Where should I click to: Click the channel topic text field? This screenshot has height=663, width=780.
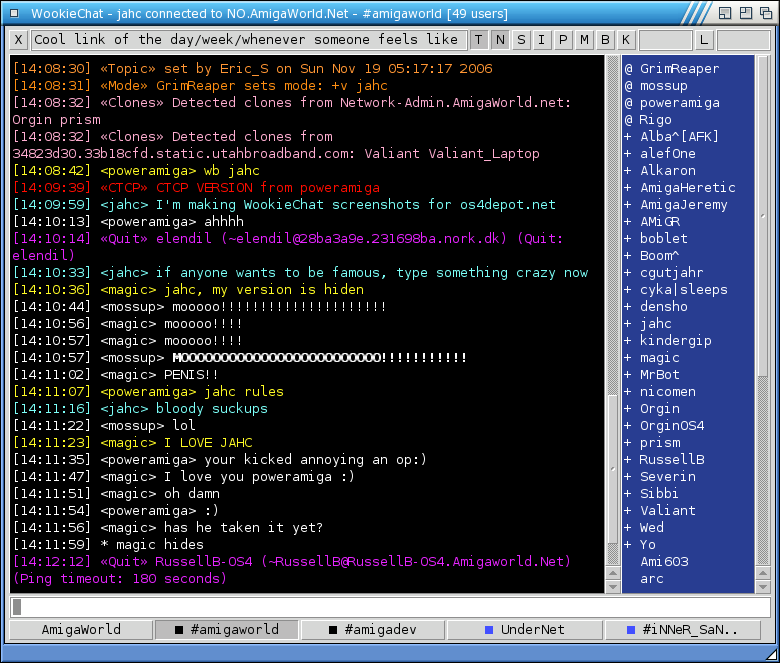[x=247, y=40]
